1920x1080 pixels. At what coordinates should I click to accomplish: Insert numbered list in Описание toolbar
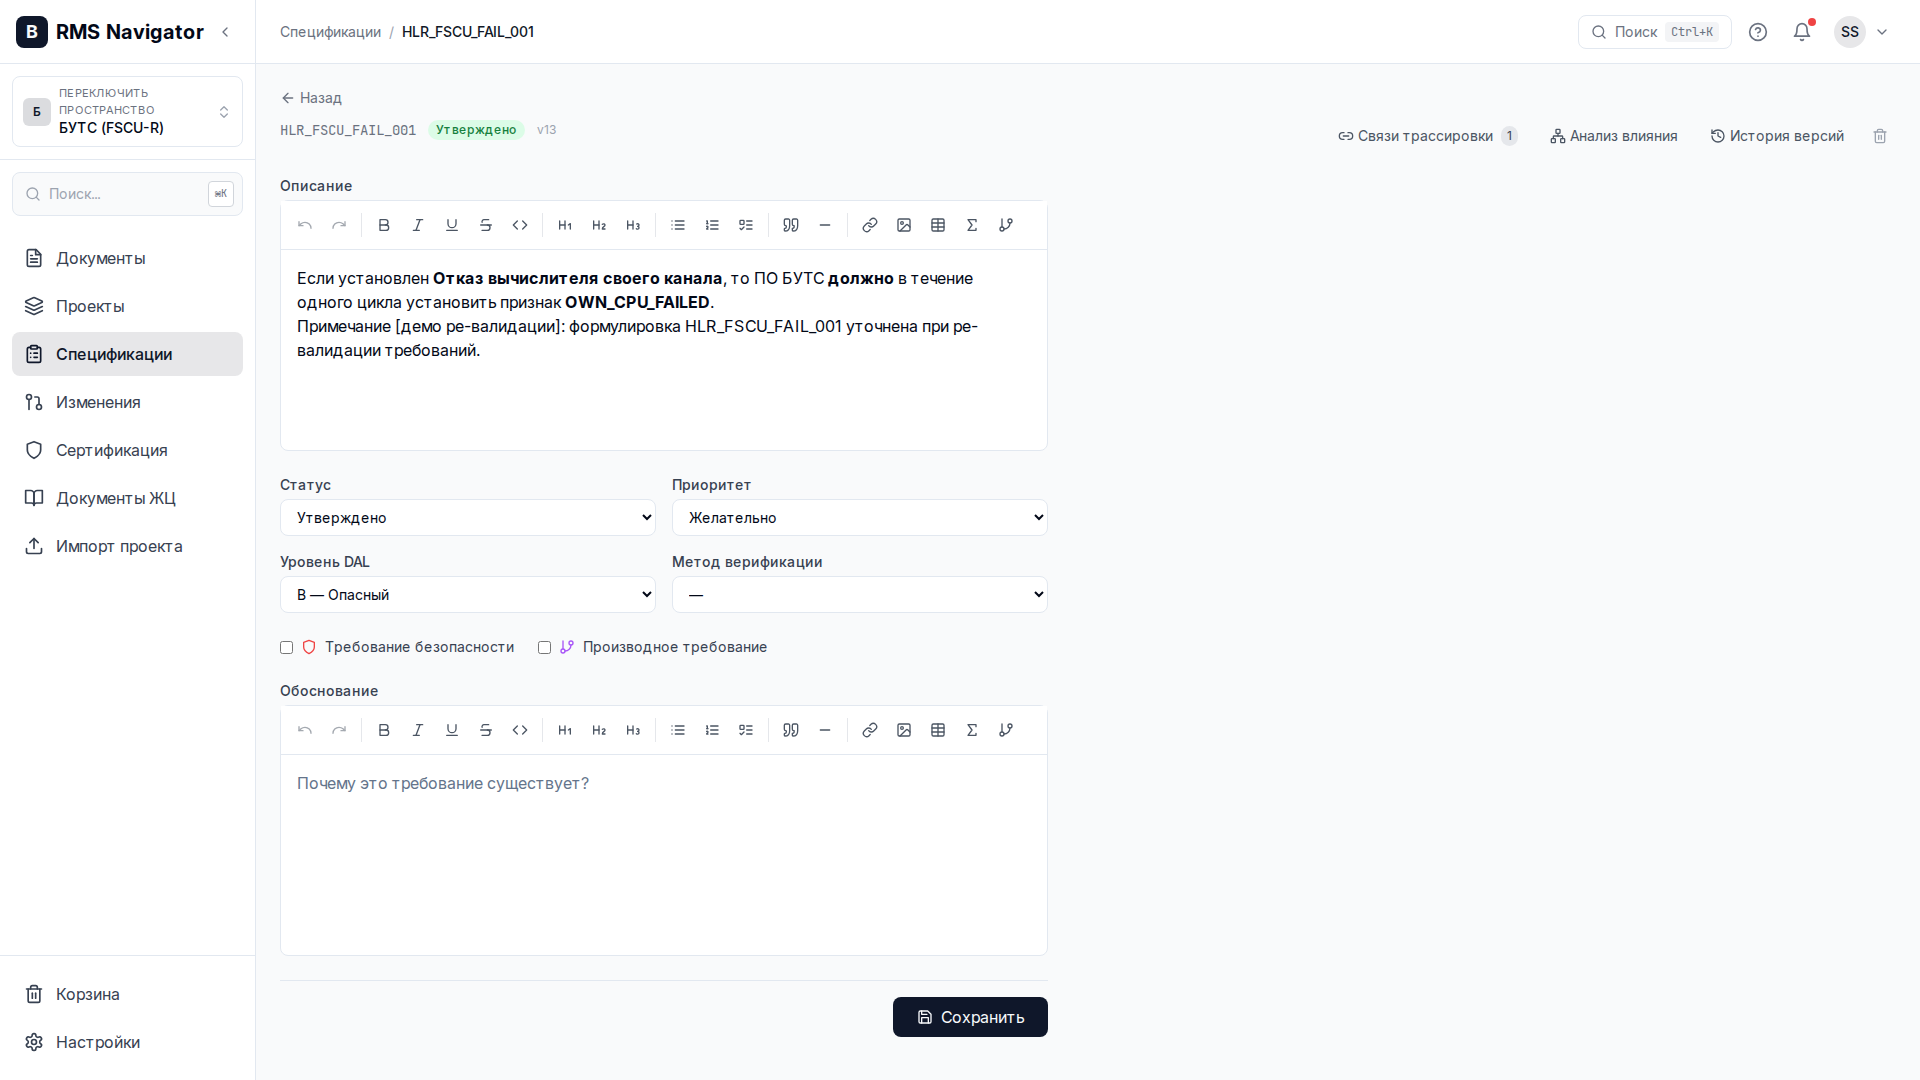tap(712, 225)
